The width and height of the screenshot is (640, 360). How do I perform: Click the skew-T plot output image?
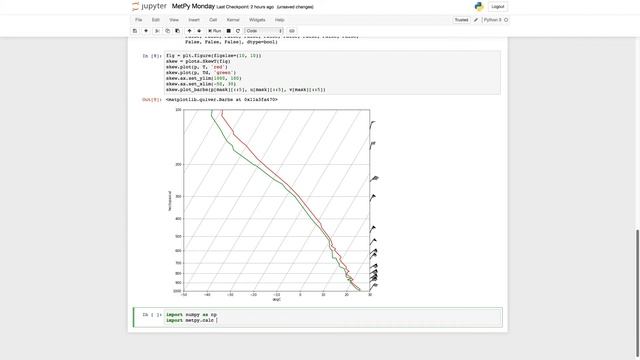click(274, 204)
